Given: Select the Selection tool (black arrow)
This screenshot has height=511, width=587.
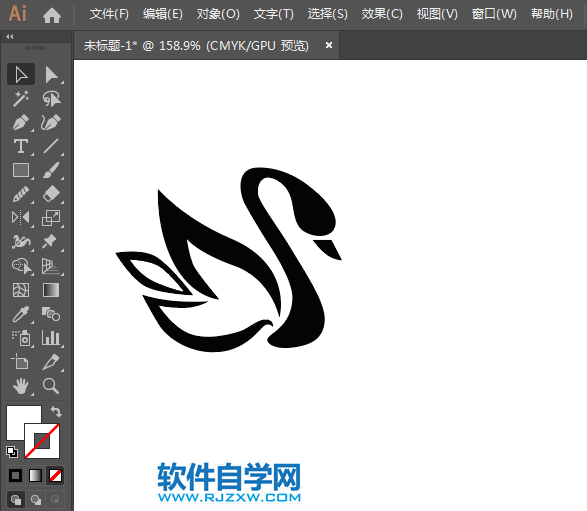Looking at the screenshot, I should pos(21,74).
